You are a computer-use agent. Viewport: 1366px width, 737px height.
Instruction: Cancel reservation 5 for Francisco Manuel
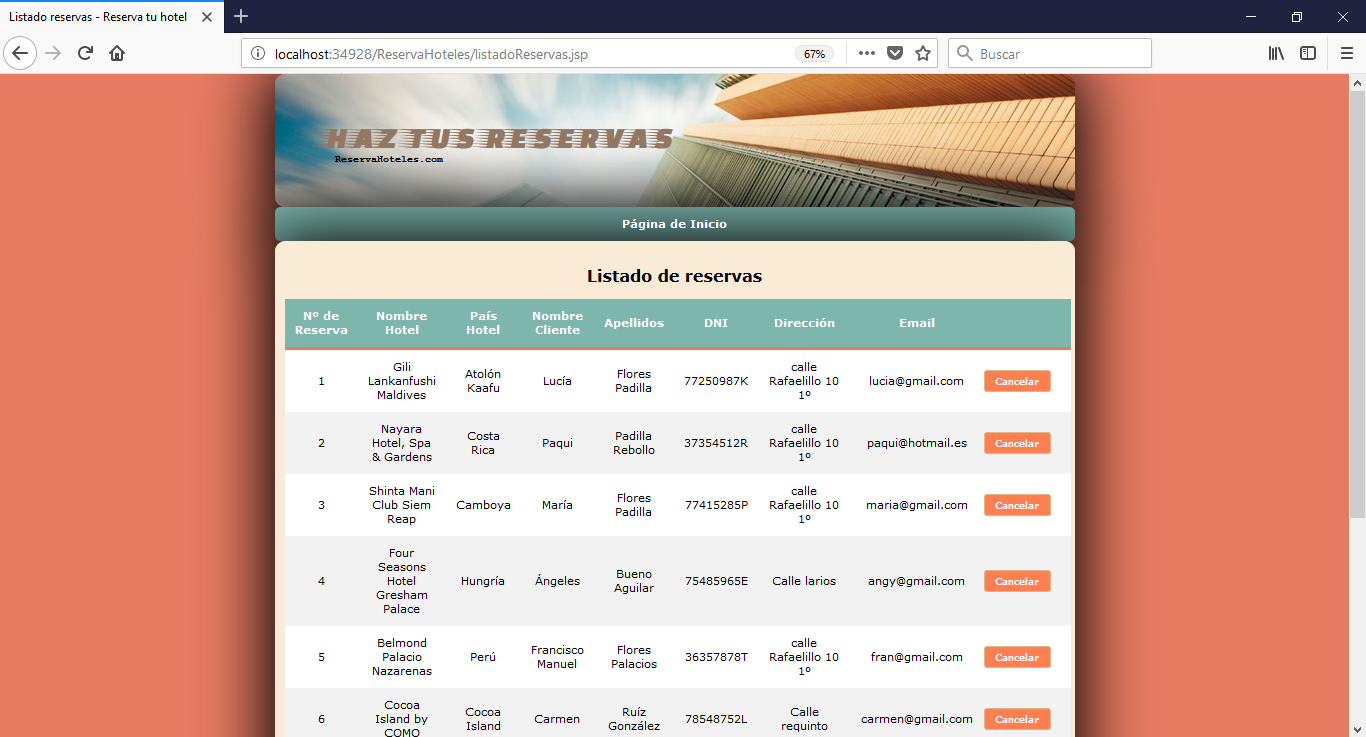[1017, 657]
